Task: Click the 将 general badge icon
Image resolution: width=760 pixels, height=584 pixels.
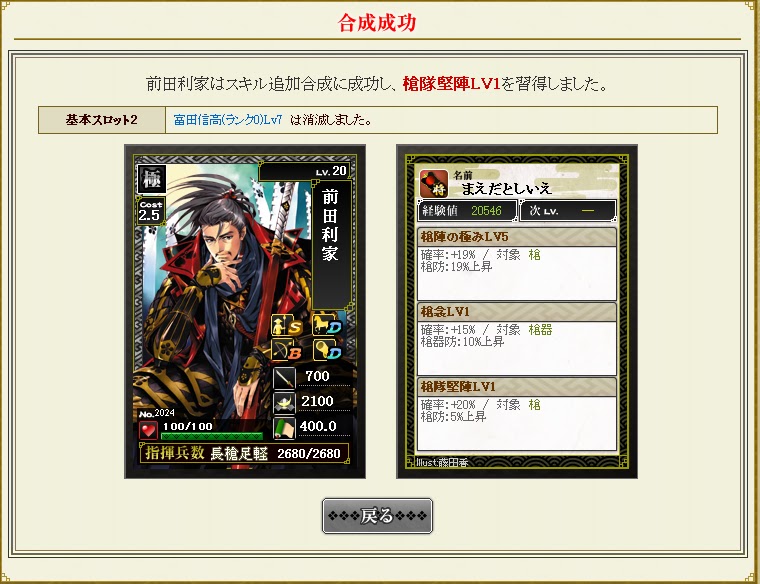Action: 434,184
